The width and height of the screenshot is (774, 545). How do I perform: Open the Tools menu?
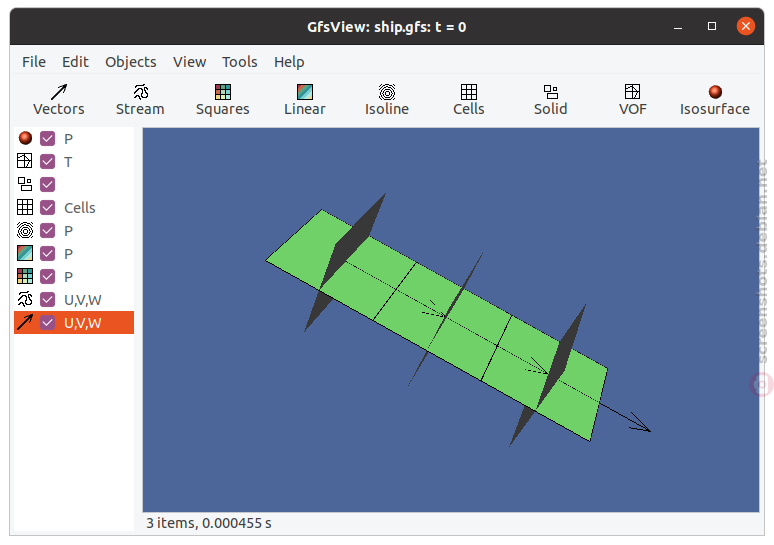240,62
